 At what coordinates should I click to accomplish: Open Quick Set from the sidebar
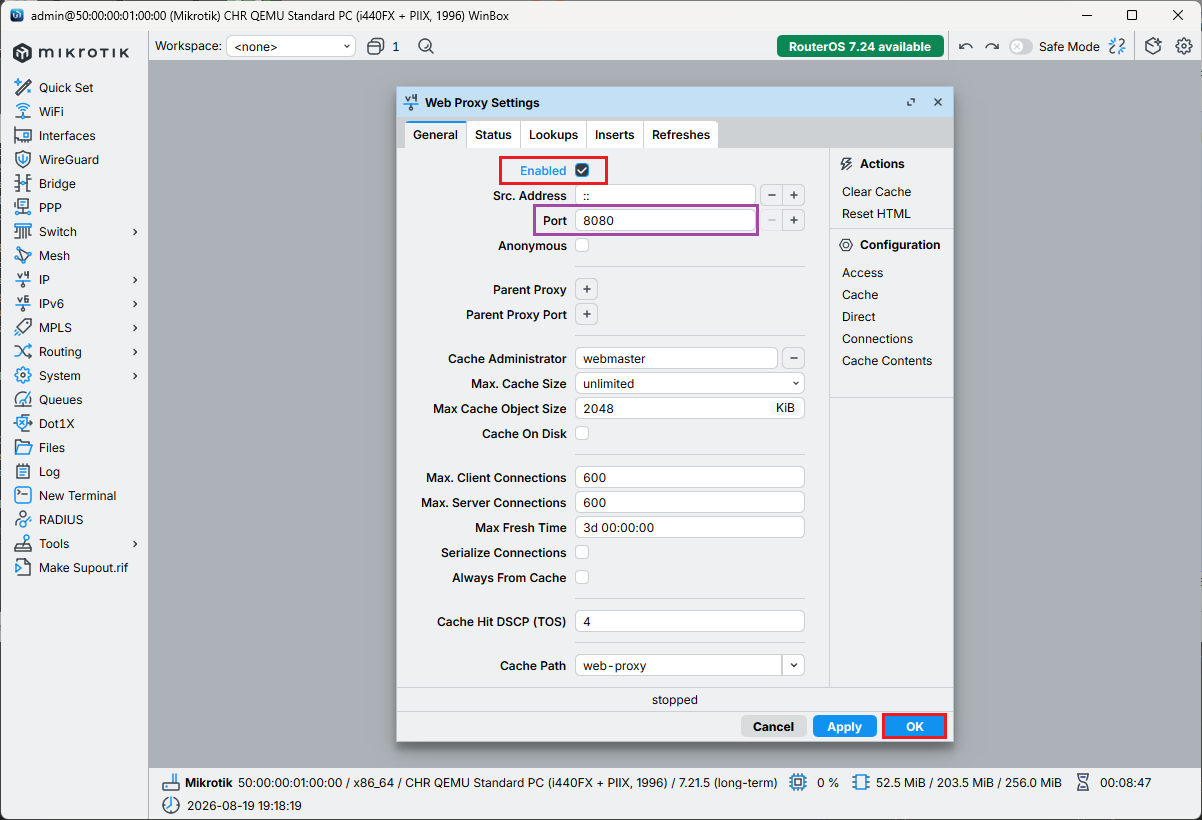pos(66,87)
